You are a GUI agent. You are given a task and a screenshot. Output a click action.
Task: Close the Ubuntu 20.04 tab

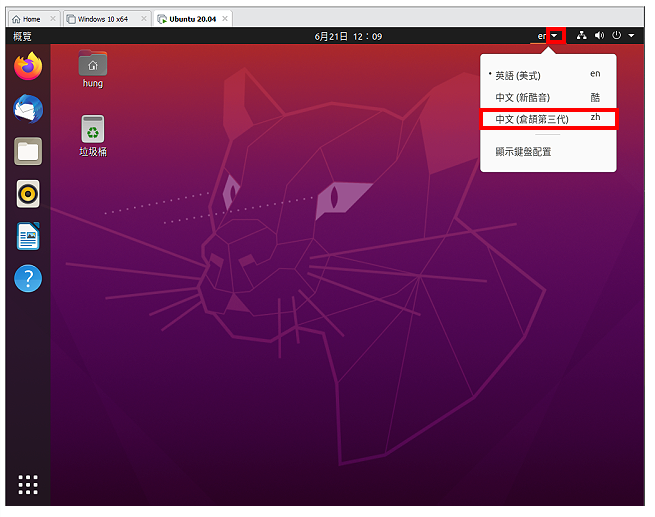tap(225, 19)
